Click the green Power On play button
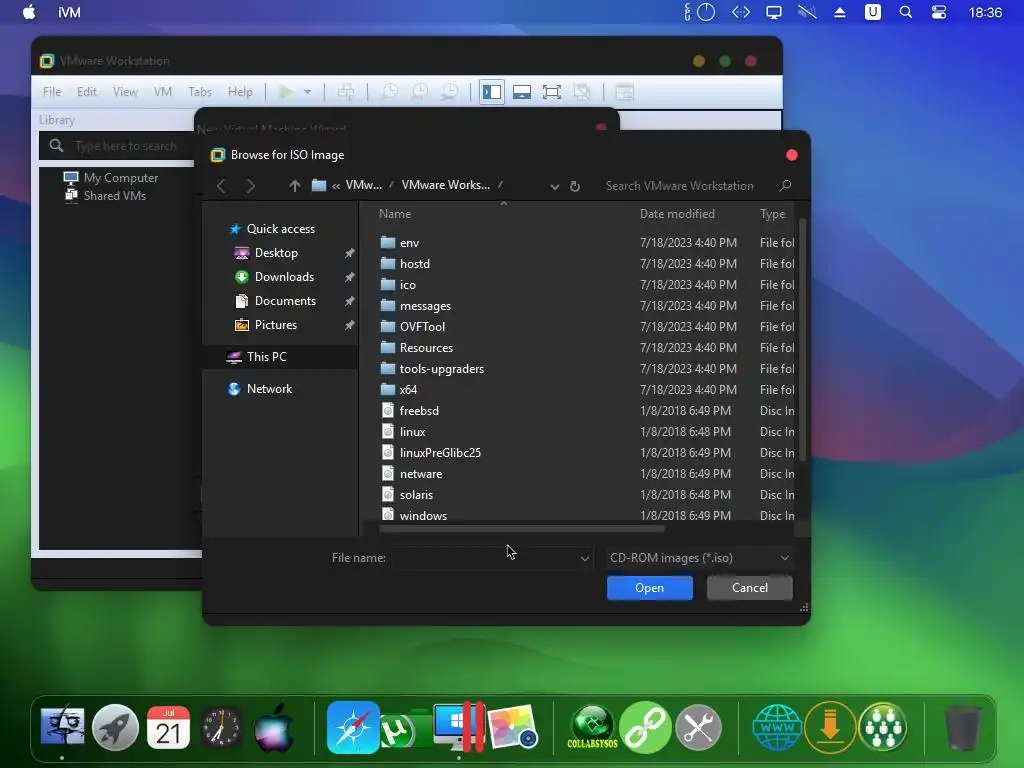Image resolution: width=1024 pixels, height=768 pixels. 286,92
